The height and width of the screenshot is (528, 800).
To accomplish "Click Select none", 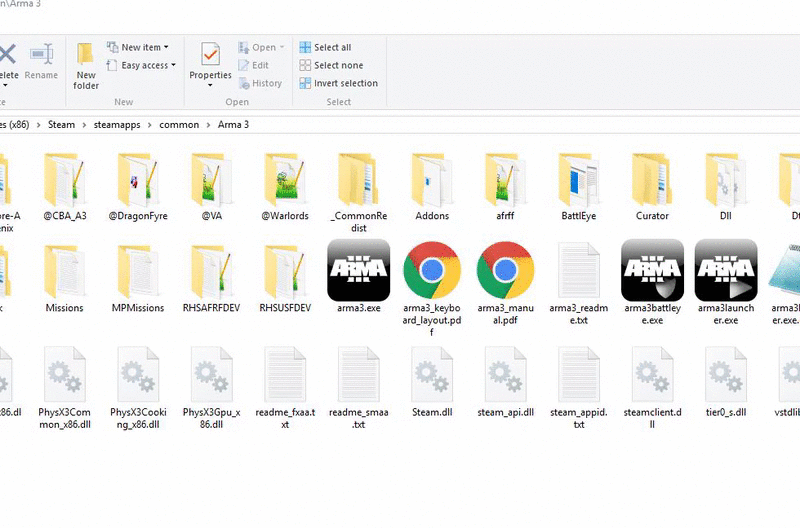I will pyautogui.click(x=332, y=65).
